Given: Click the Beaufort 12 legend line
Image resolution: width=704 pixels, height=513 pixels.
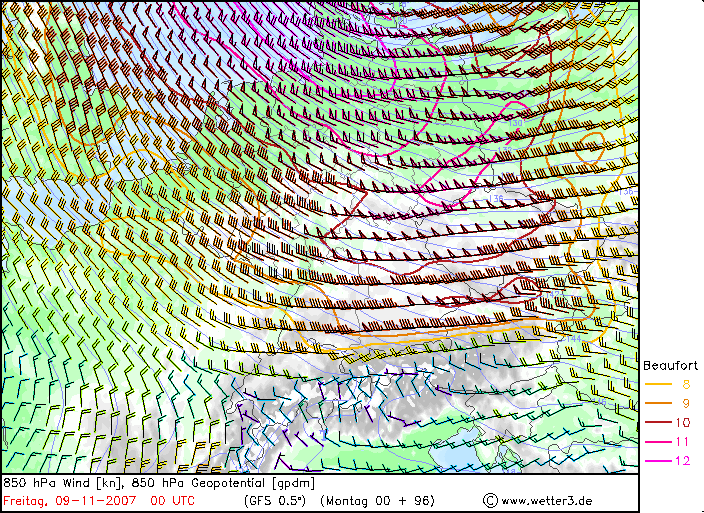Looking at the screenshot, I should tap(657, 460).
